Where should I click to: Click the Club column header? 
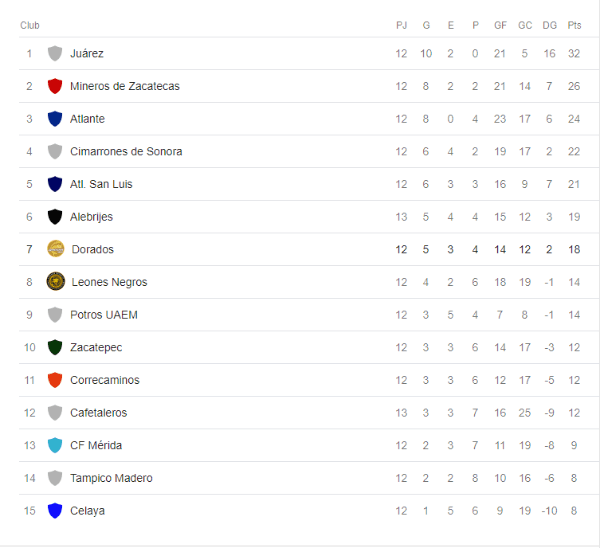(x=30, y=25)
